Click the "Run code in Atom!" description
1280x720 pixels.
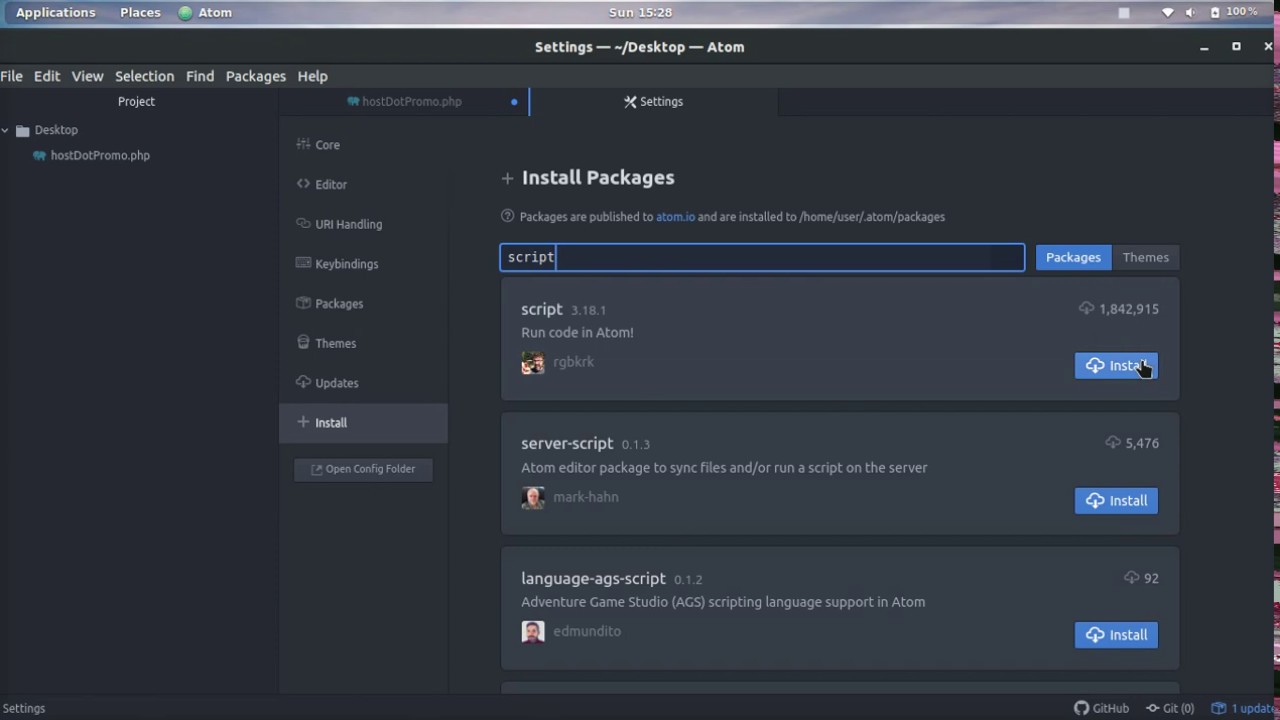[x=577, y=332]
